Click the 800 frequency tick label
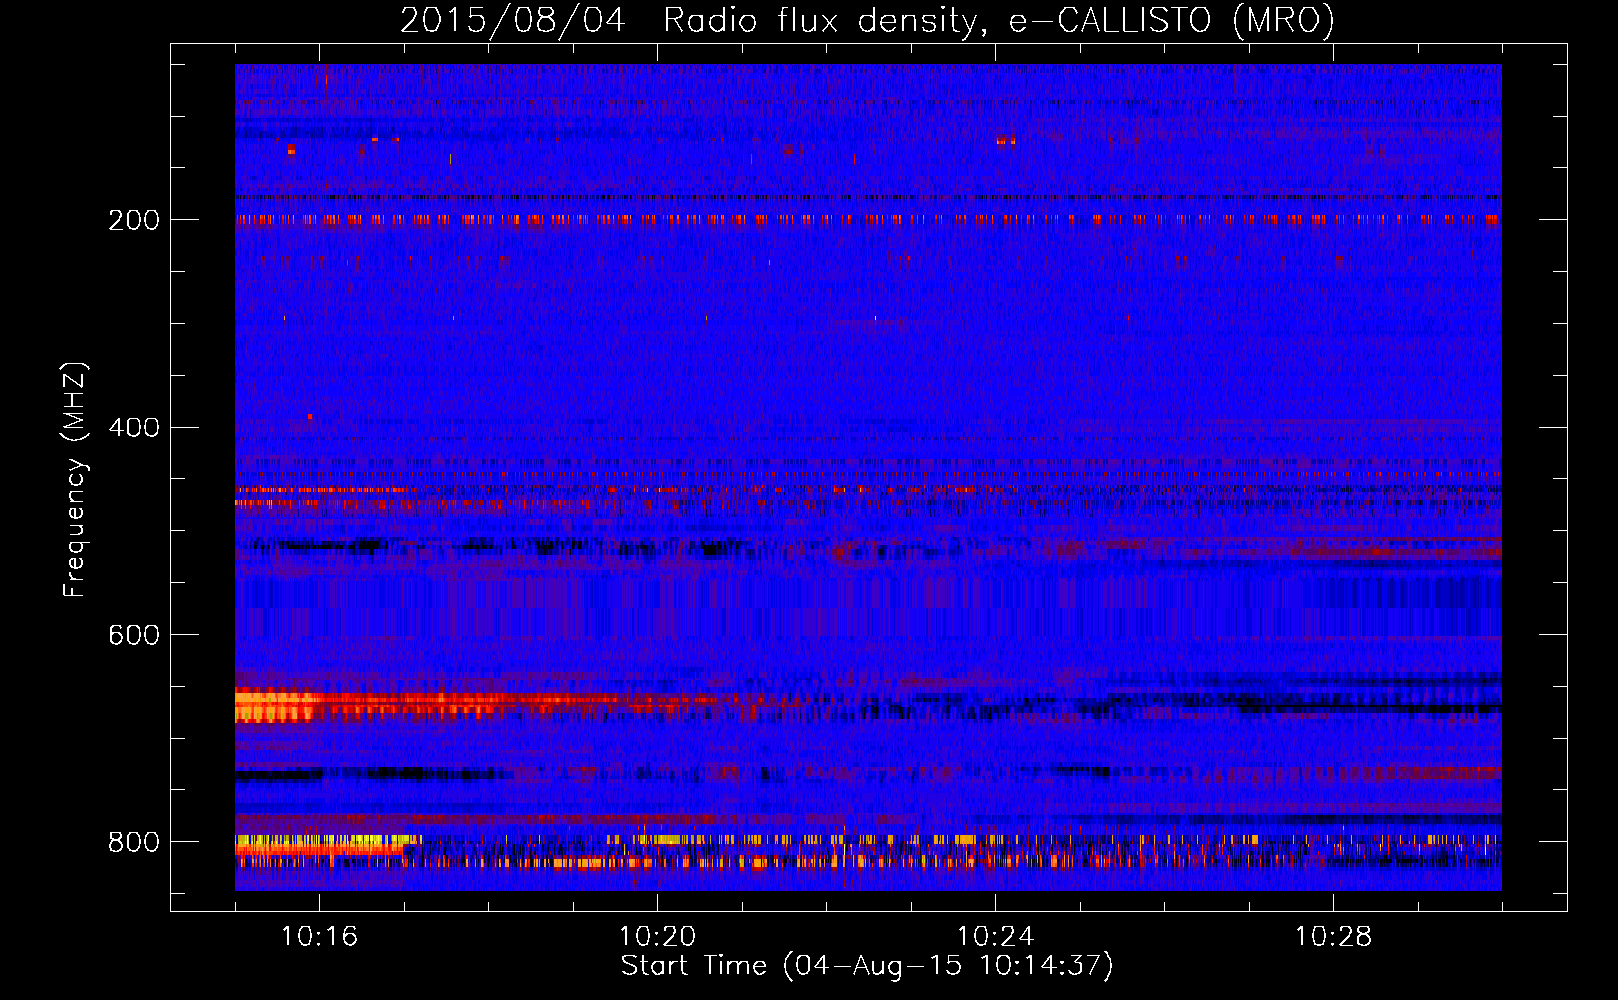1618x1000 pixels. click(x=134, y=842)
